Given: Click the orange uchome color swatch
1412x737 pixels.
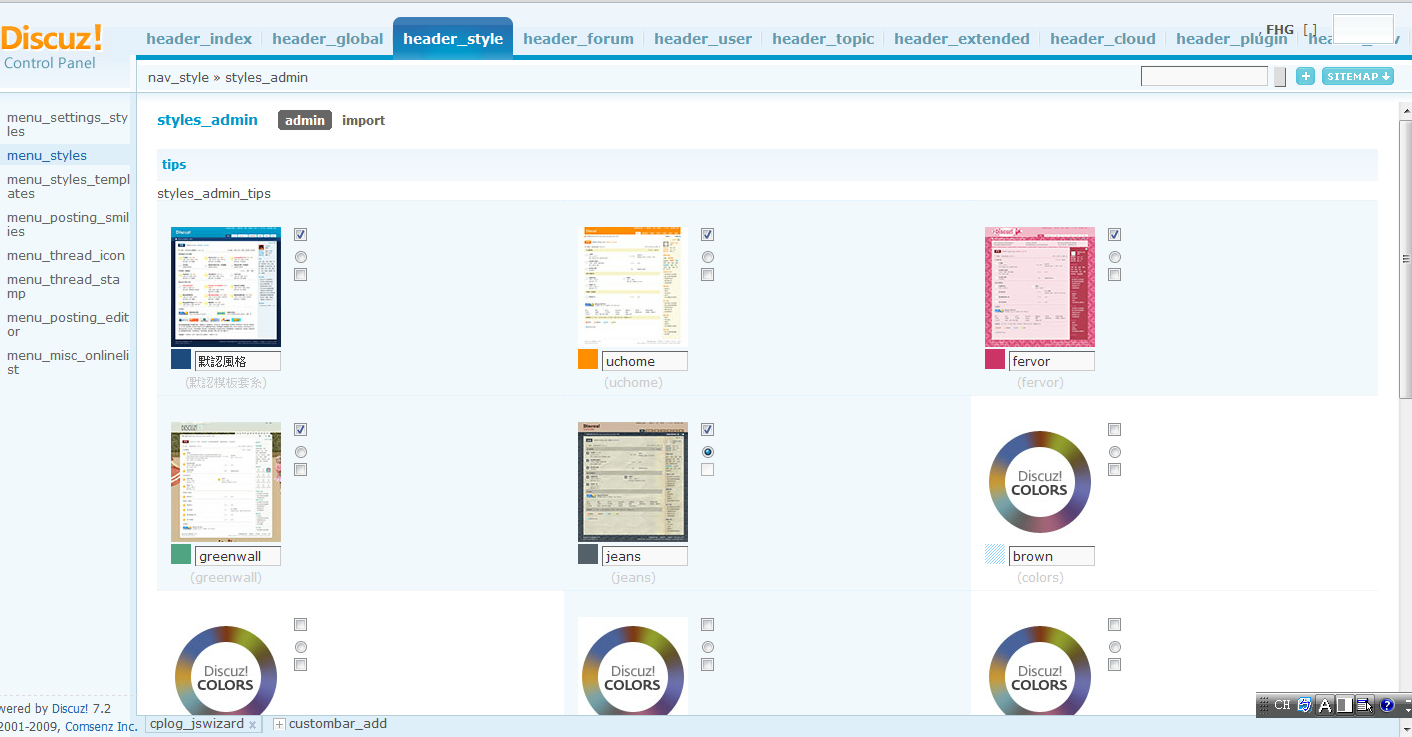Looking at the screenshot, I should [588, 360].
